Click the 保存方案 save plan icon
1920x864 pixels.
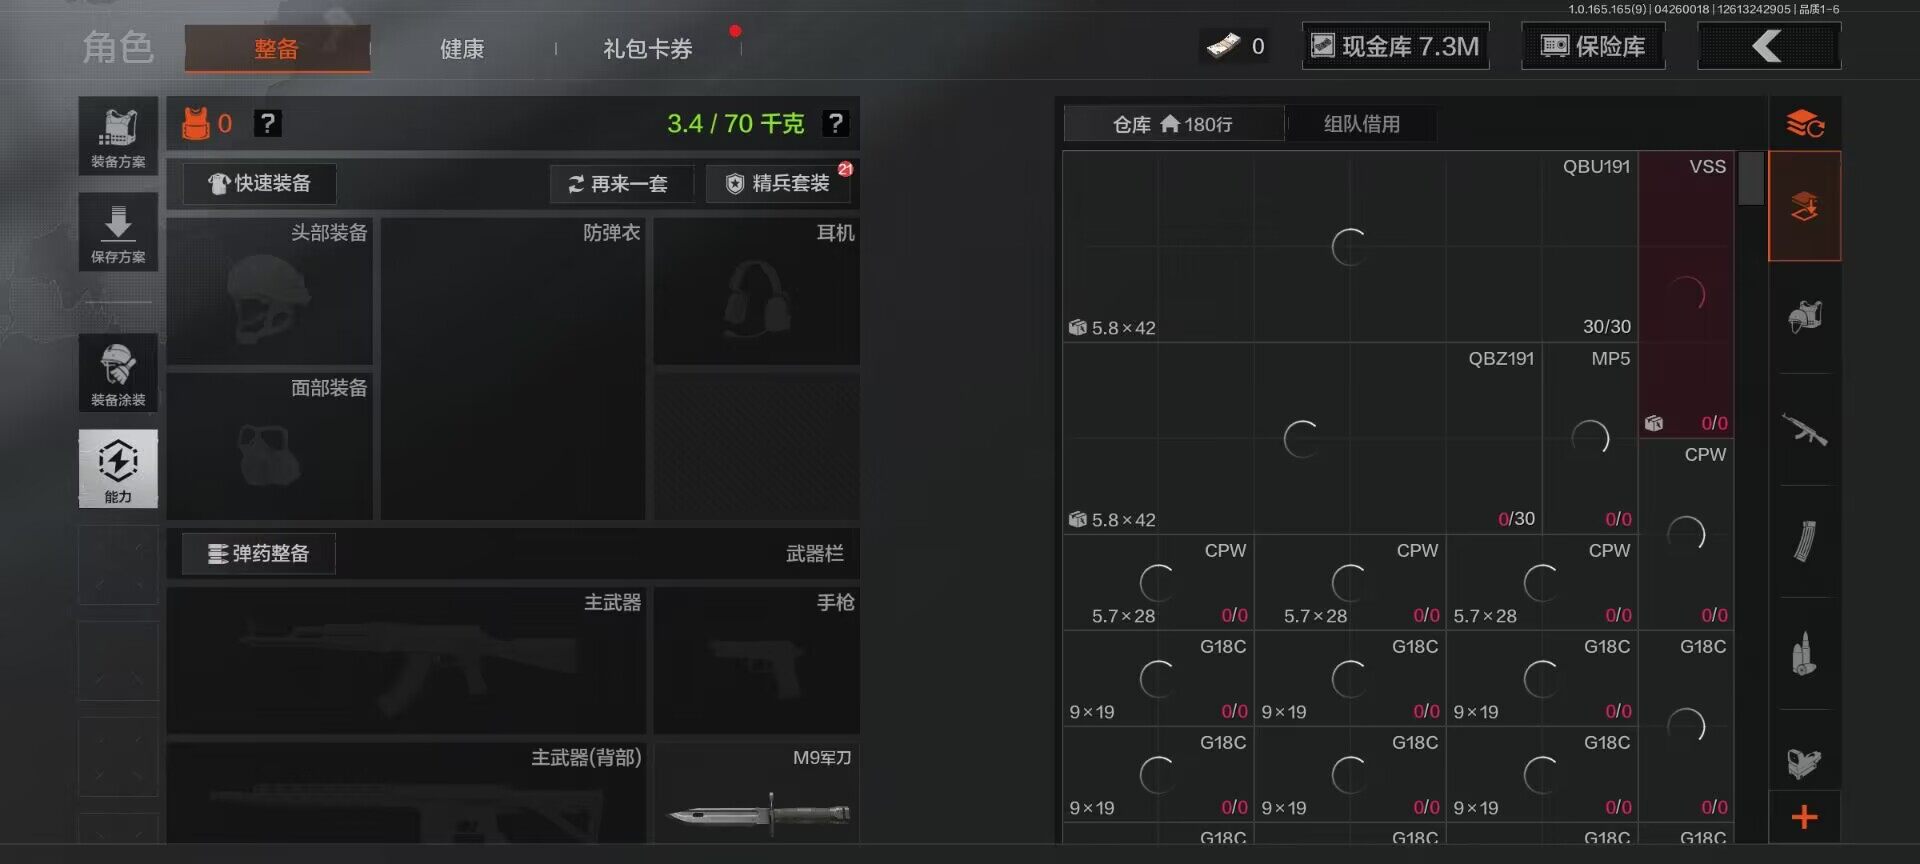click(118, 232)
